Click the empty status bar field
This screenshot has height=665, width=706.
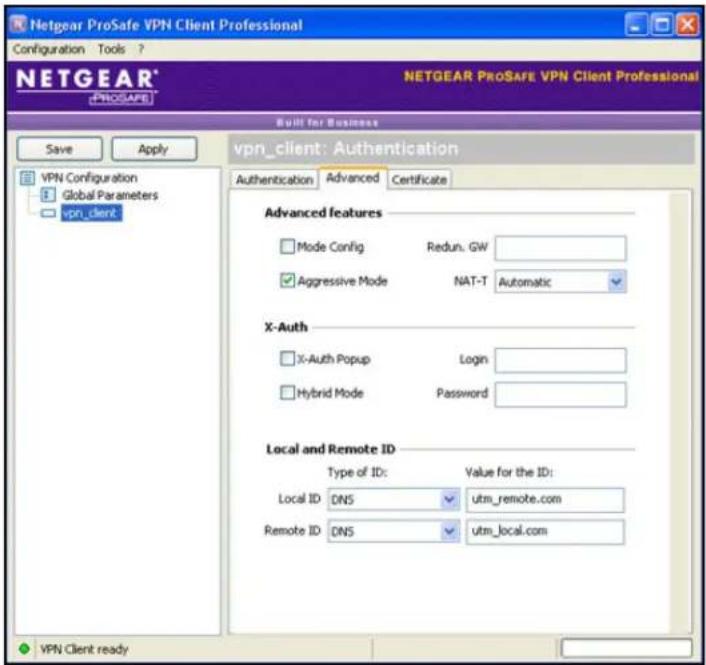tap(626, 648)
